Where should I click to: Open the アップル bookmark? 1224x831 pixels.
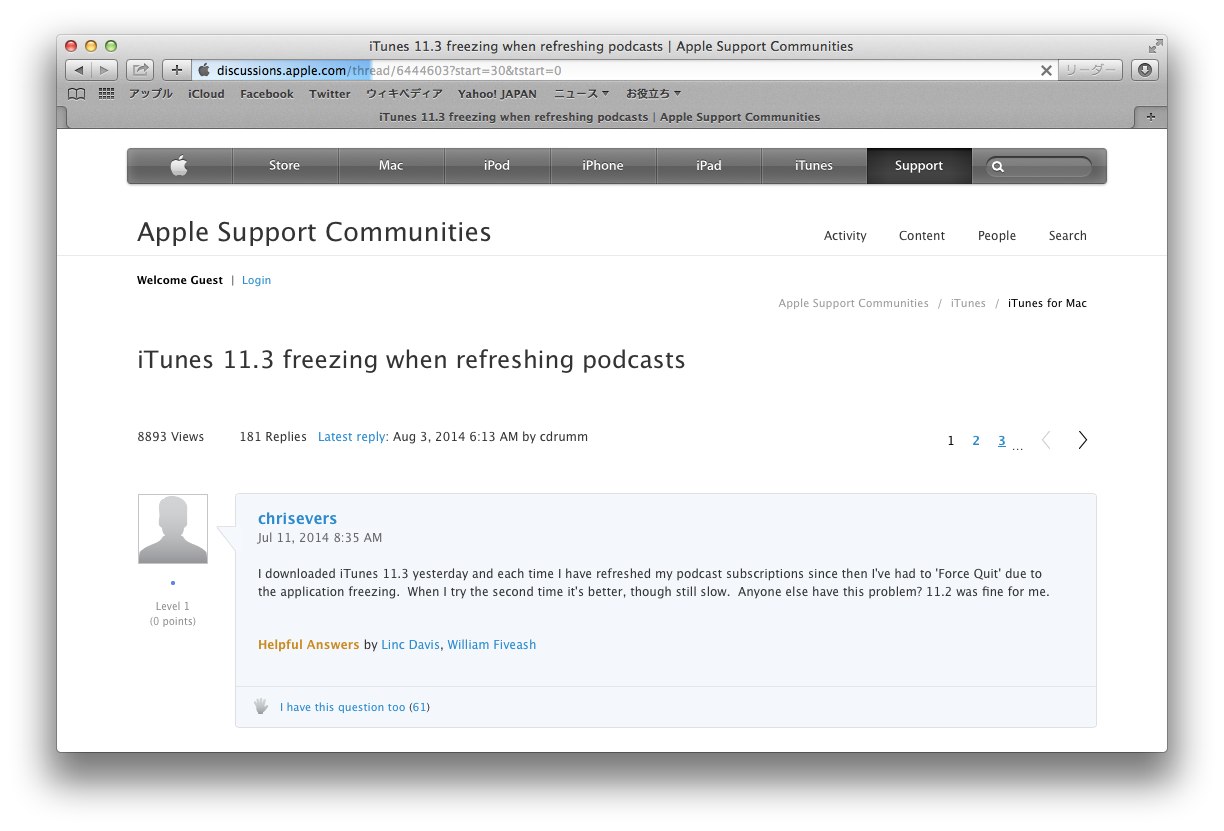150,94
